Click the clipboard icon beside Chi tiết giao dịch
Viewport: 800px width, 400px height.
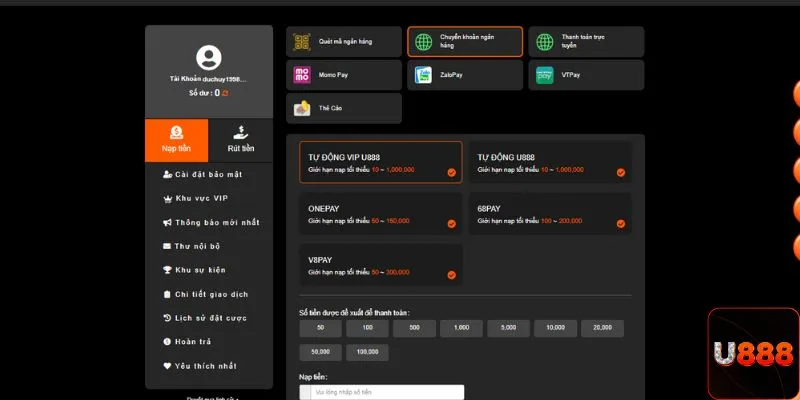point(167,294)
